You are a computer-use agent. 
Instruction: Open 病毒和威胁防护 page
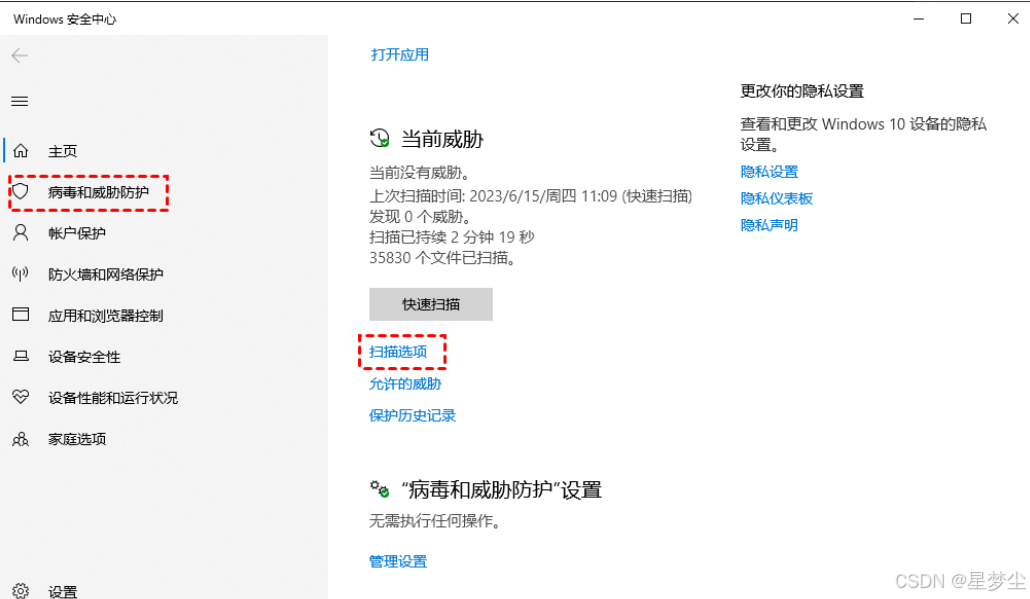coord(99,192)
